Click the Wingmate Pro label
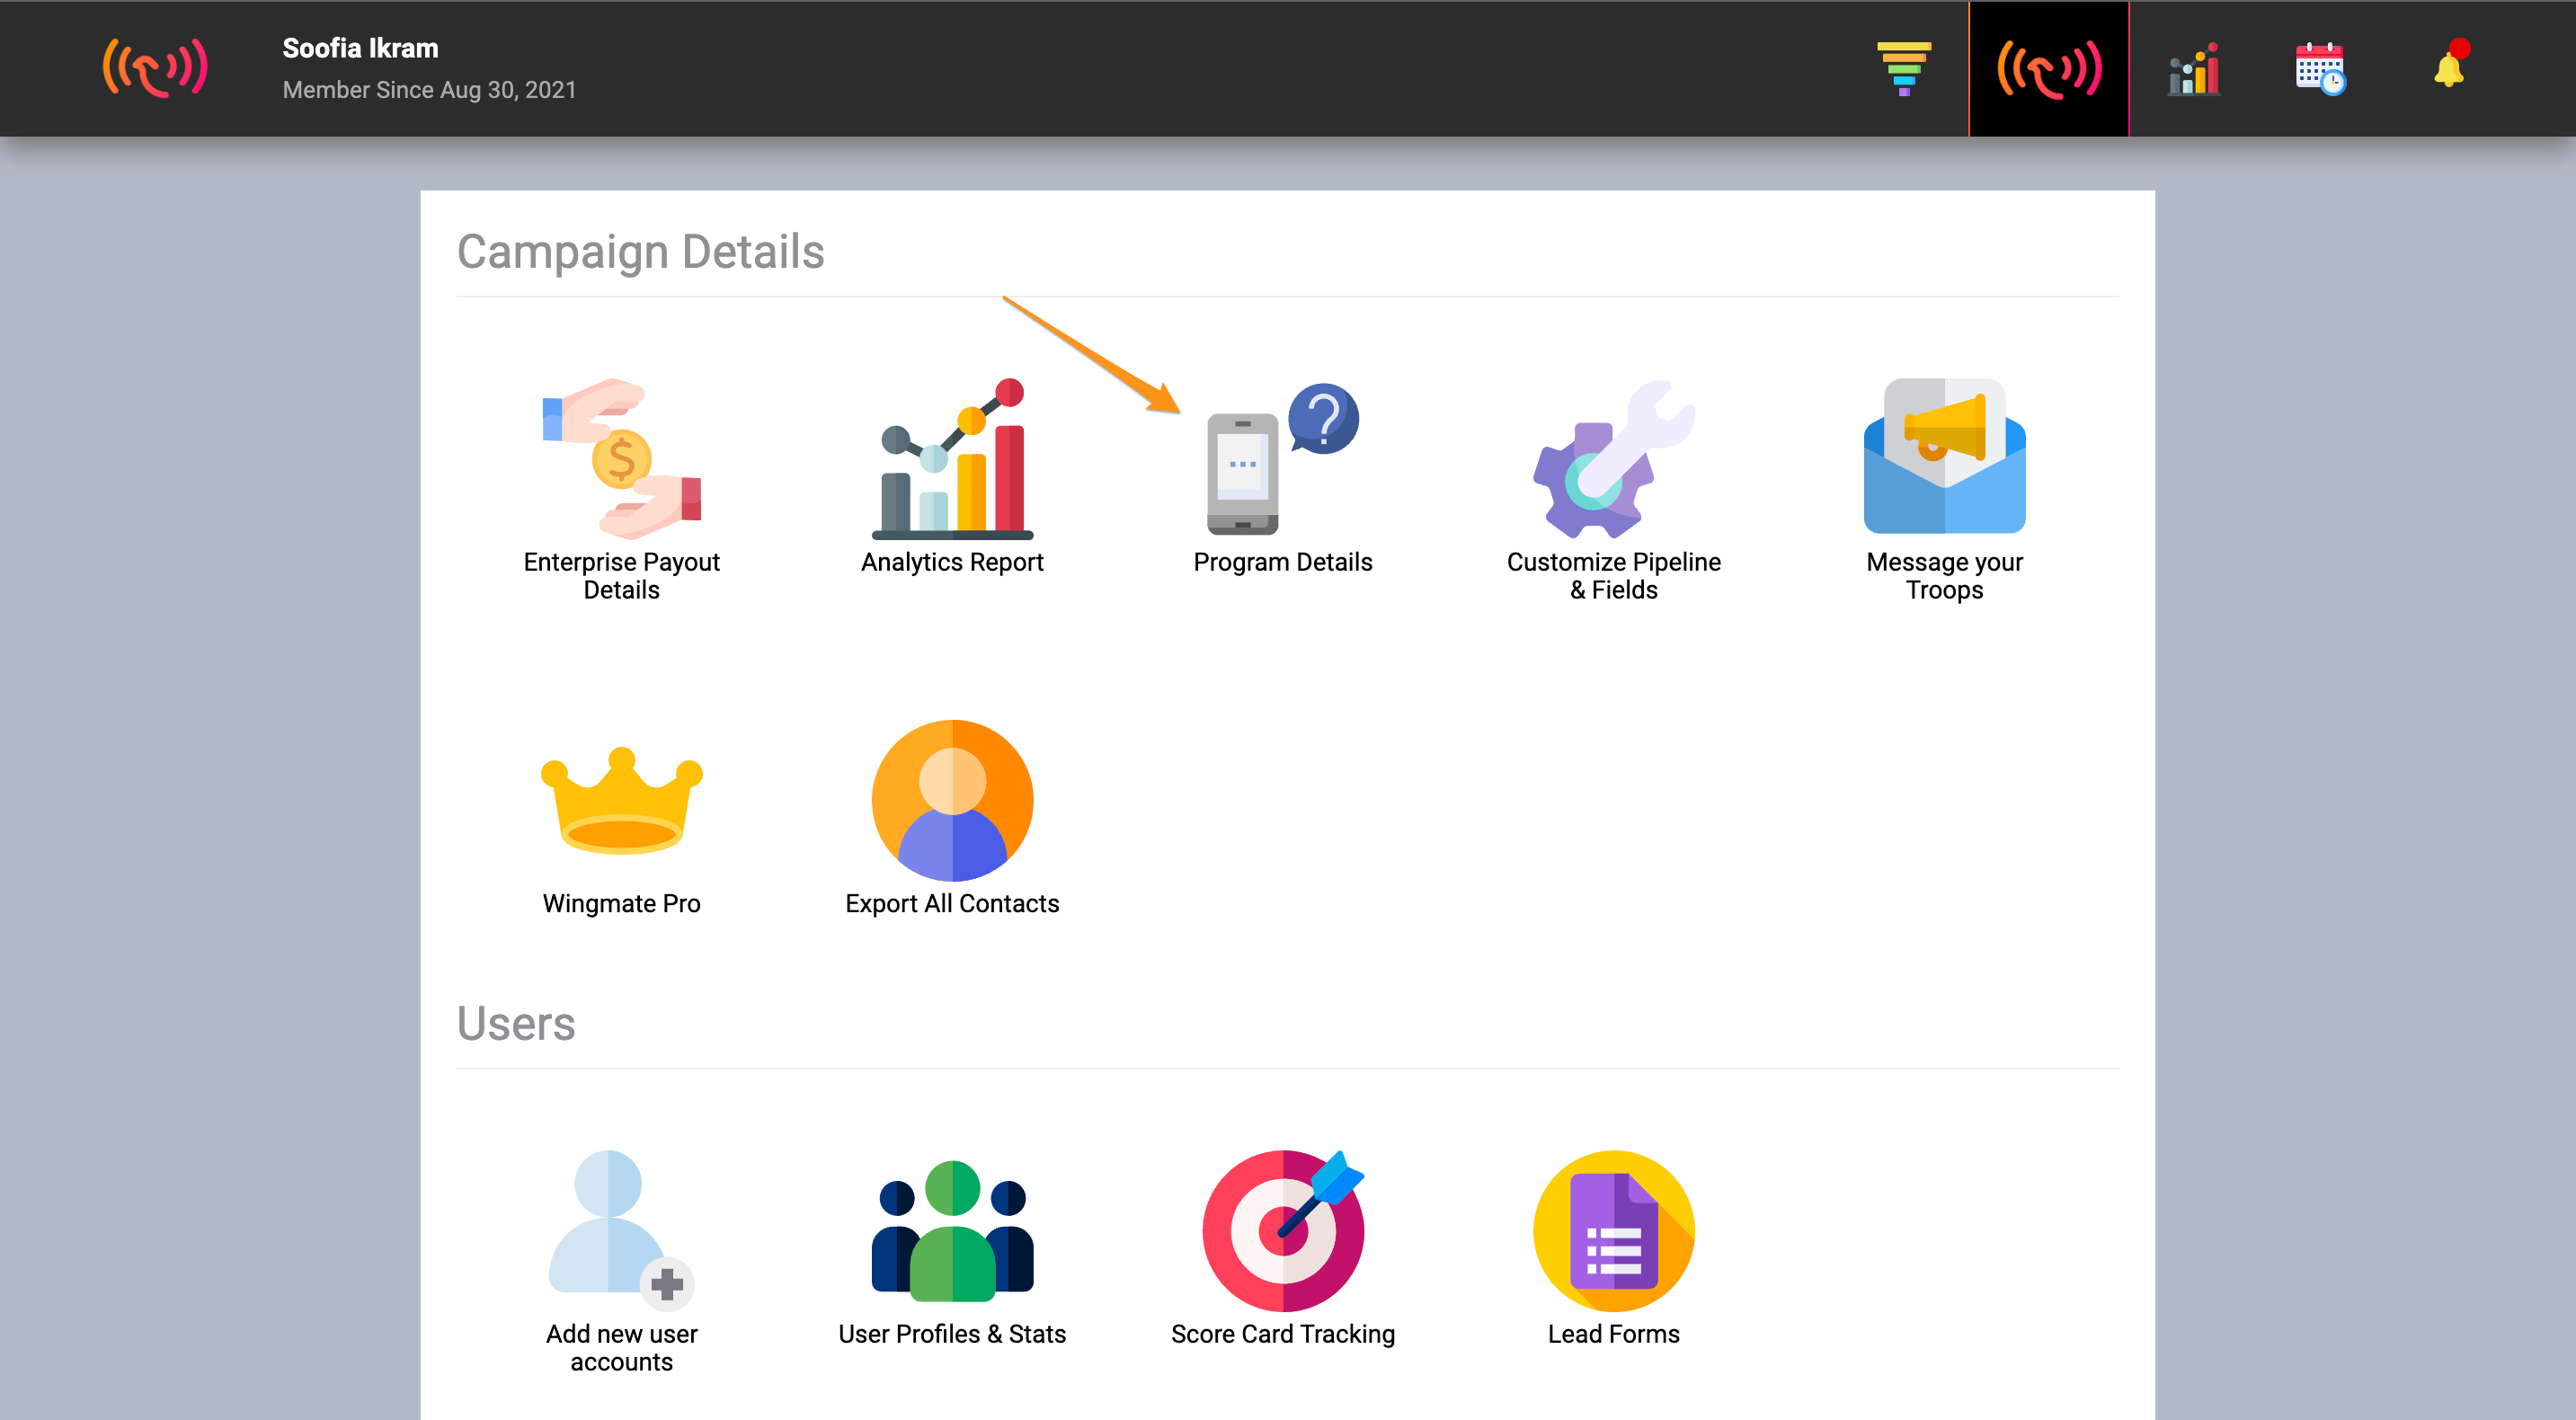 [622, 903]
